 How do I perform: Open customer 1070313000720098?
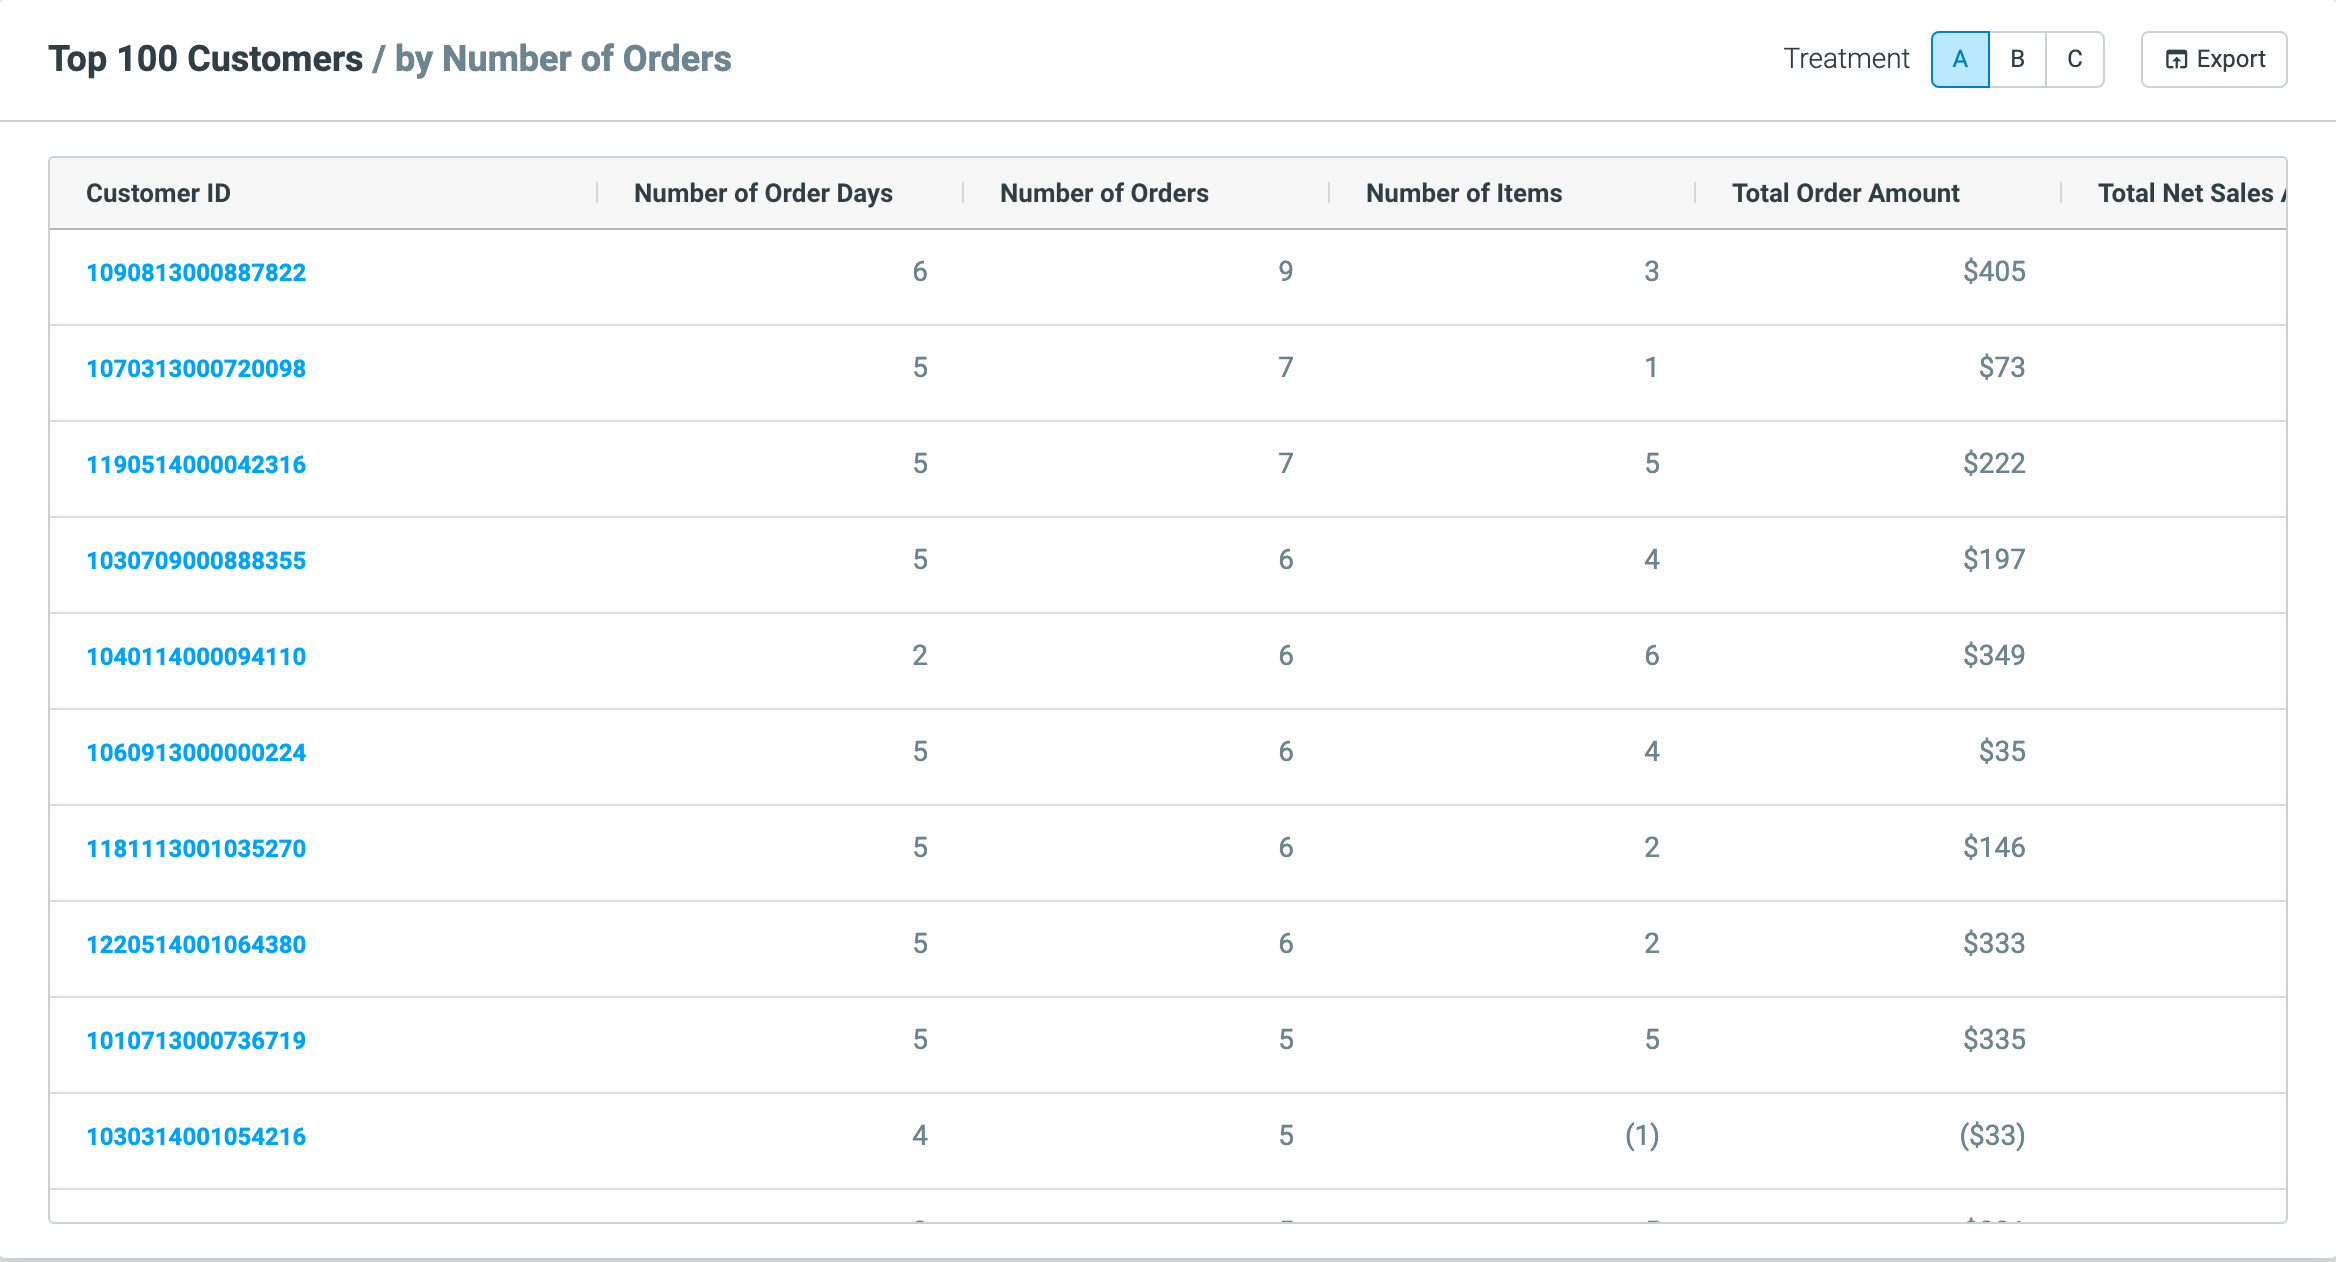pos(196,368)
